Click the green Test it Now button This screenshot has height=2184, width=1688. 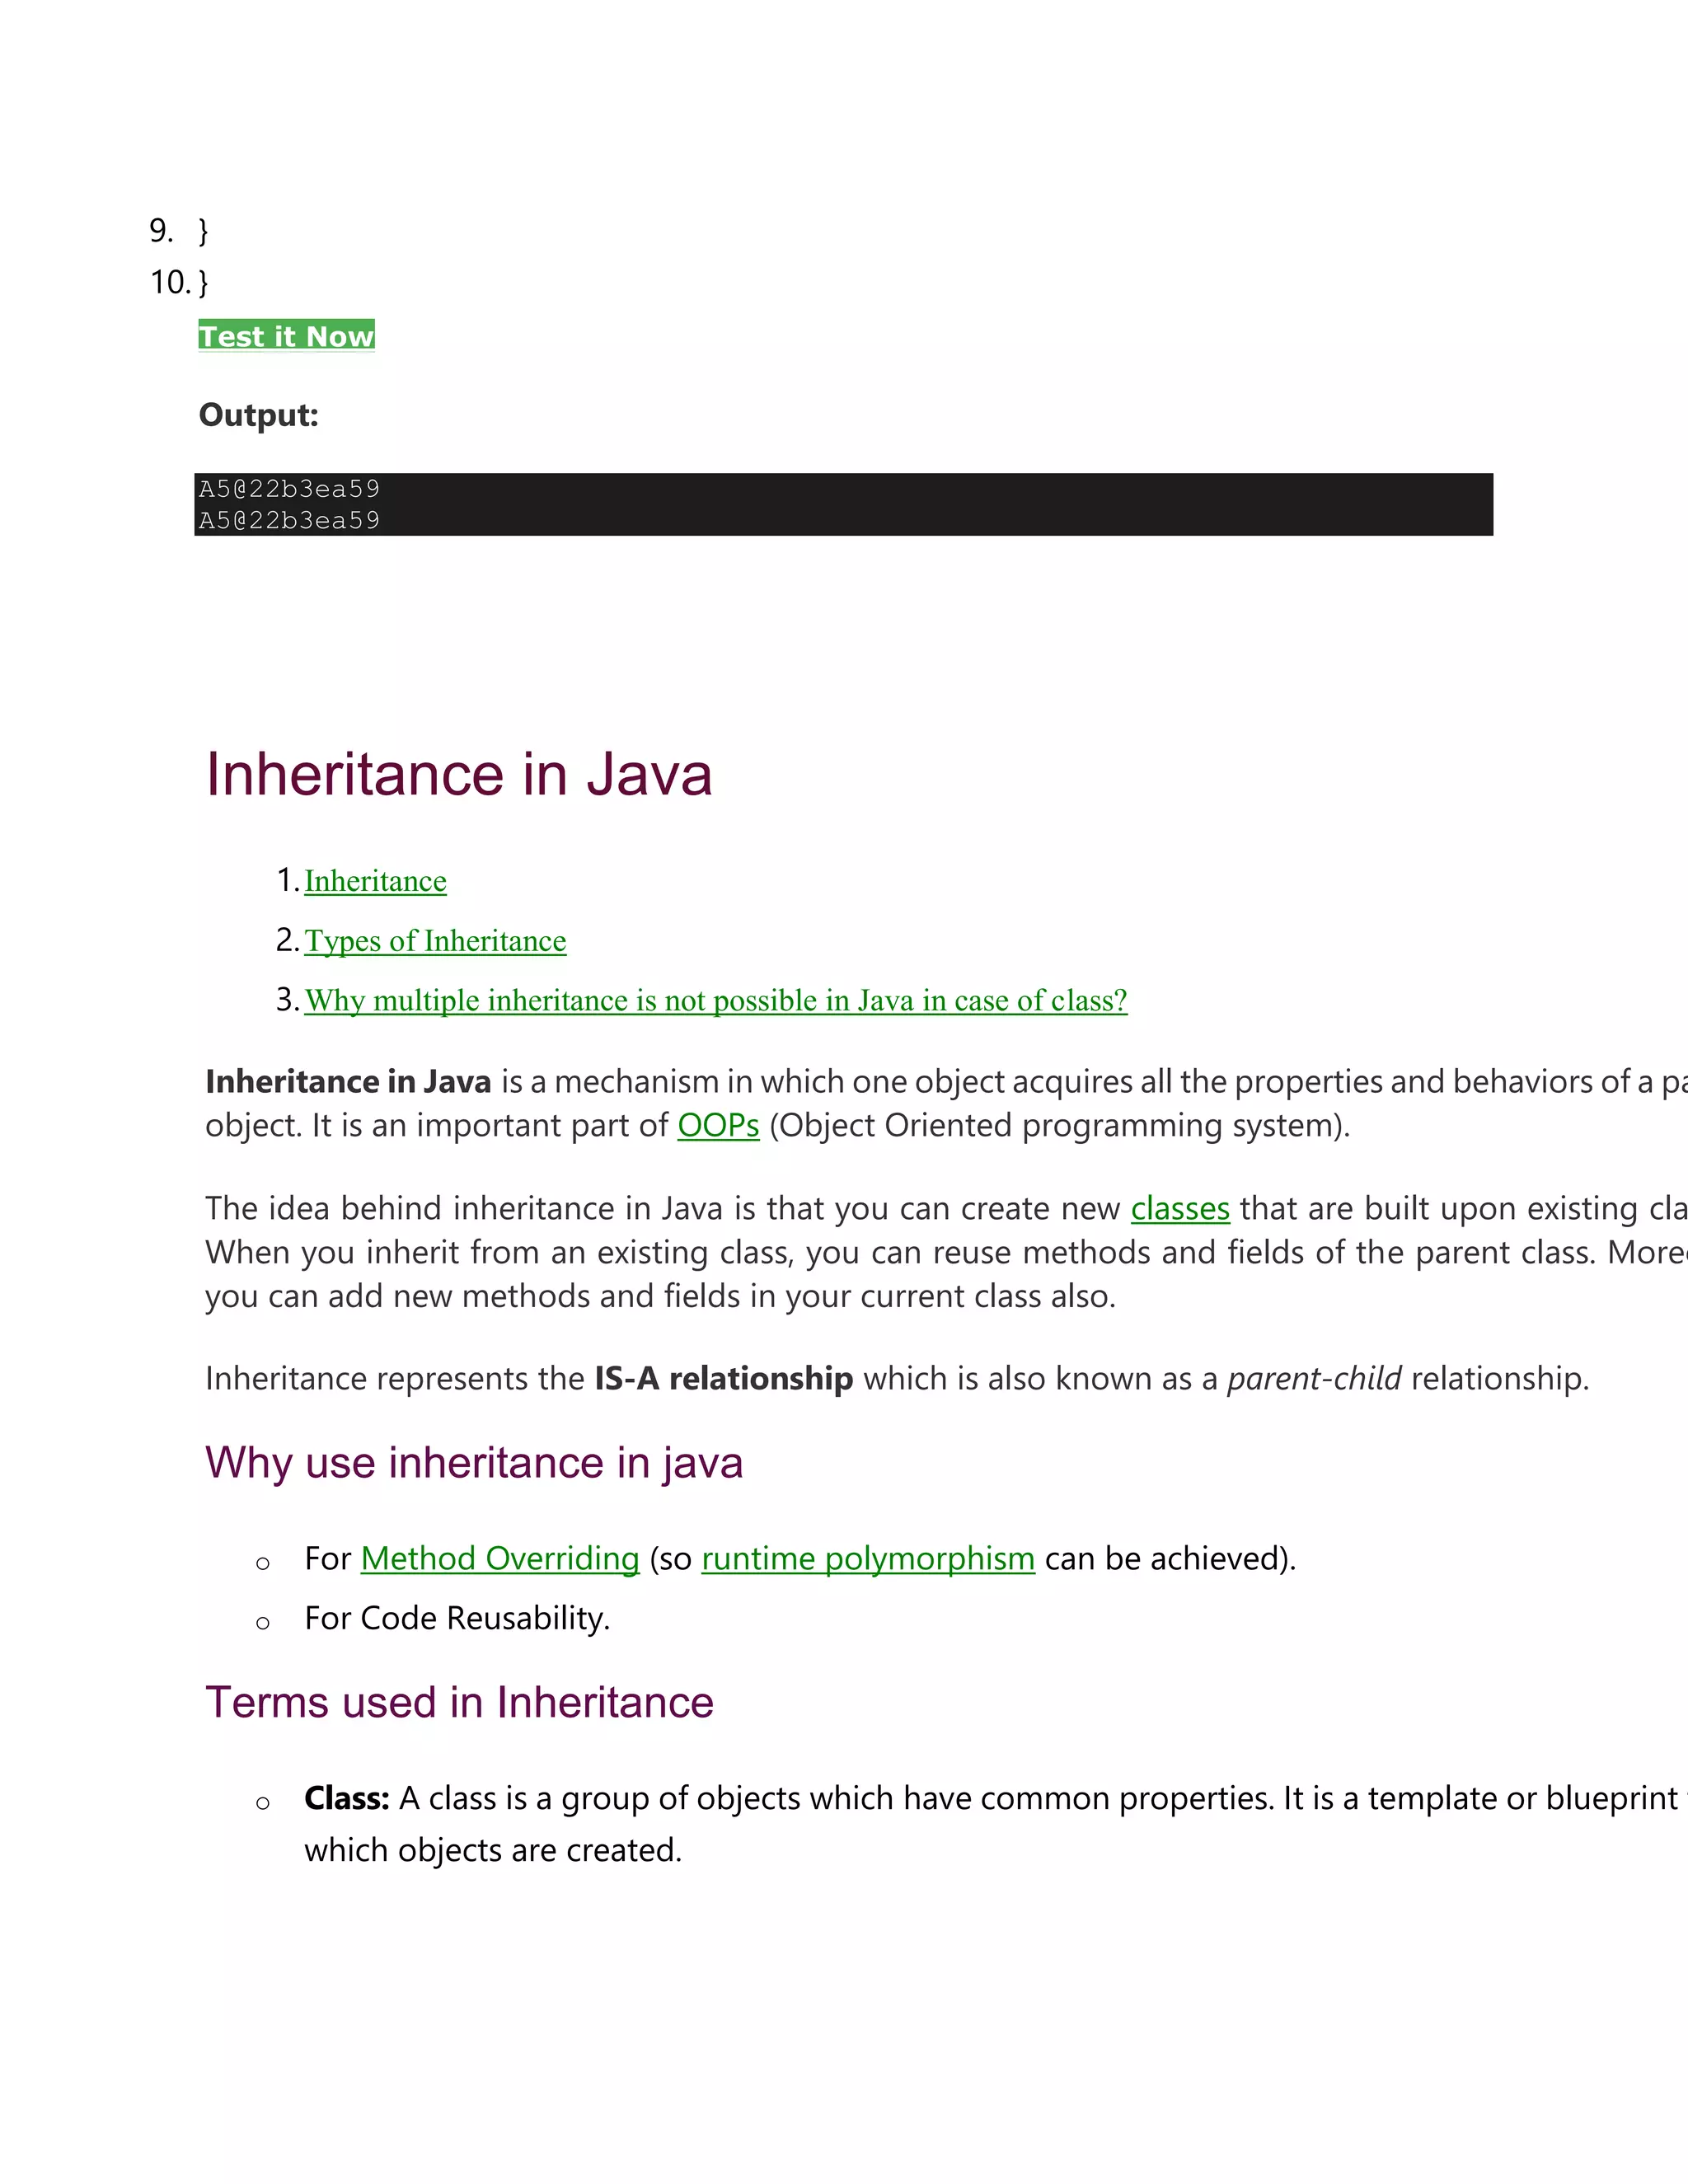(286, 336)
